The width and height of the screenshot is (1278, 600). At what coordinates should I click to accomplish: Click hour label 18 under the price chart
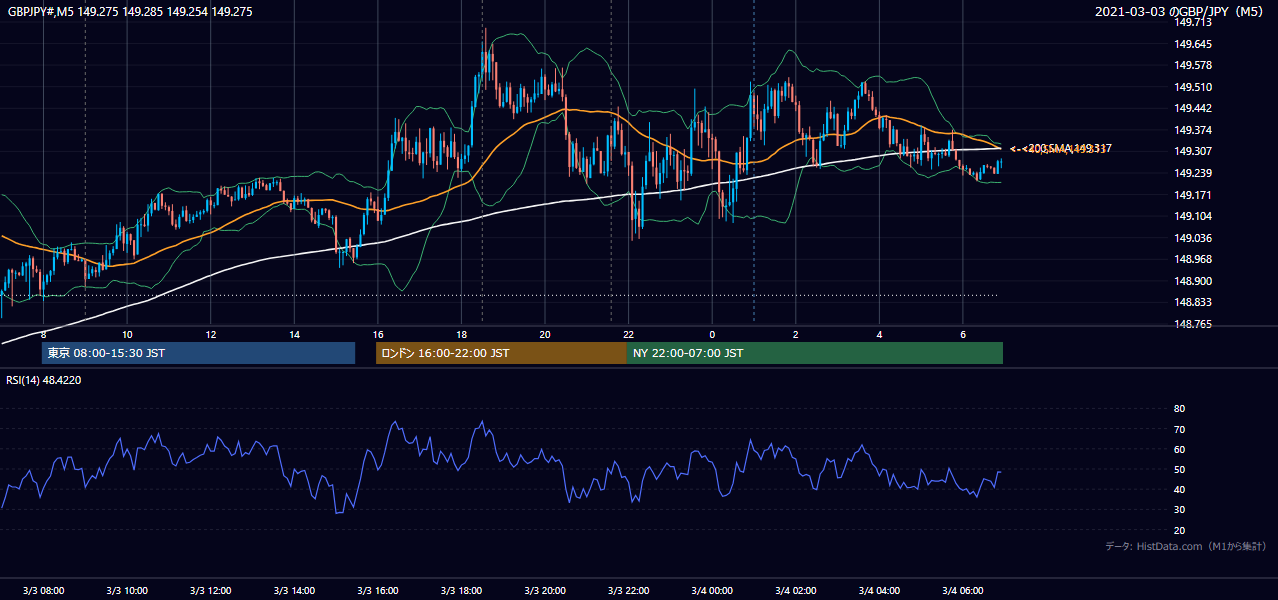click(461, 334)
